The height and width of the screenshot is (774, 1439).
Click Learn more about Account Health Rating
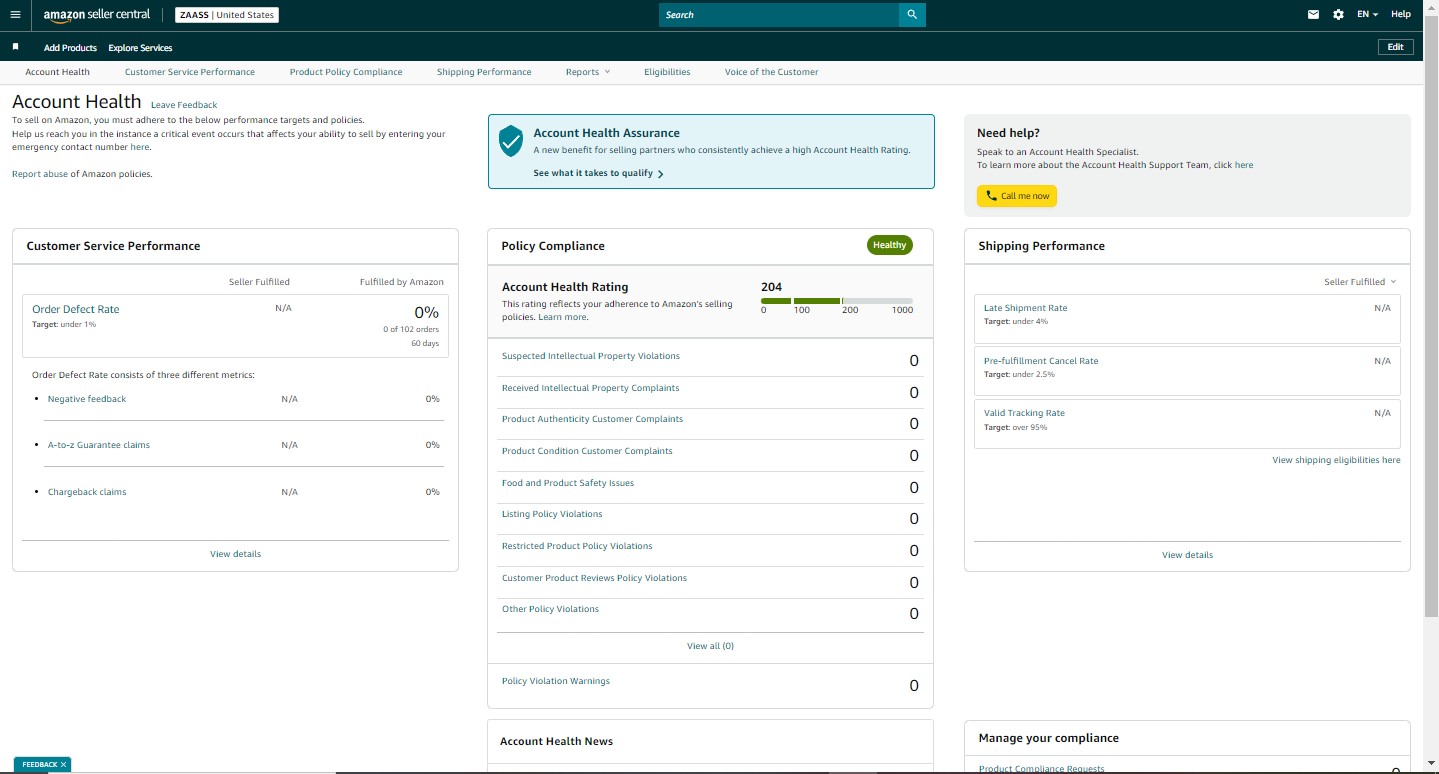tap(562, 317)
